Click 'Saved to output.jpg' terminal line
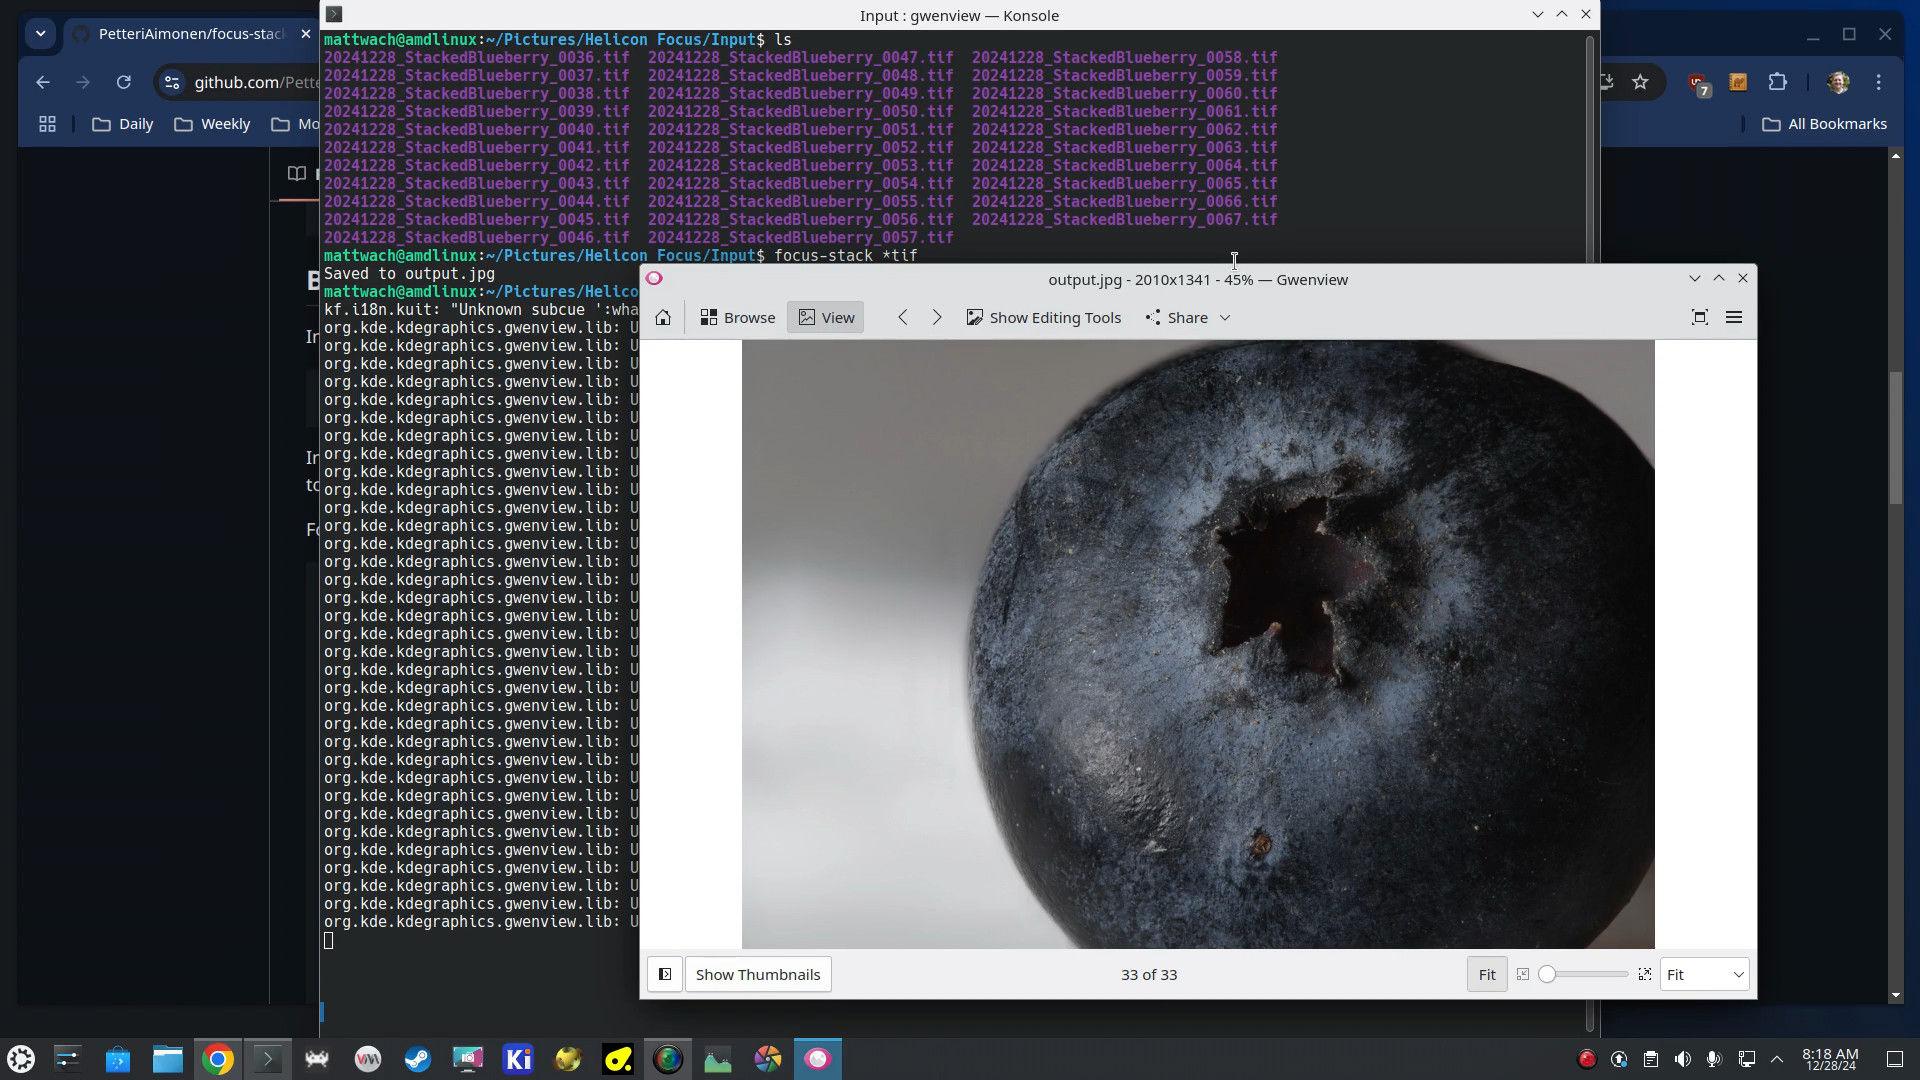This screenshot has height=1080, width=1920. tap(409, 274)
